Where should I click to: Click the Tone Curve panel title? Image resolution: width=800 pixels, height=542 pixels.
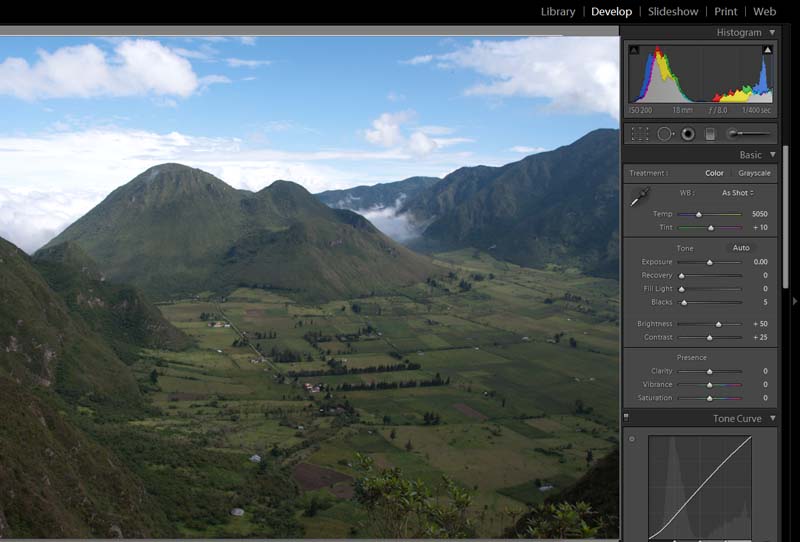point(737,418)
